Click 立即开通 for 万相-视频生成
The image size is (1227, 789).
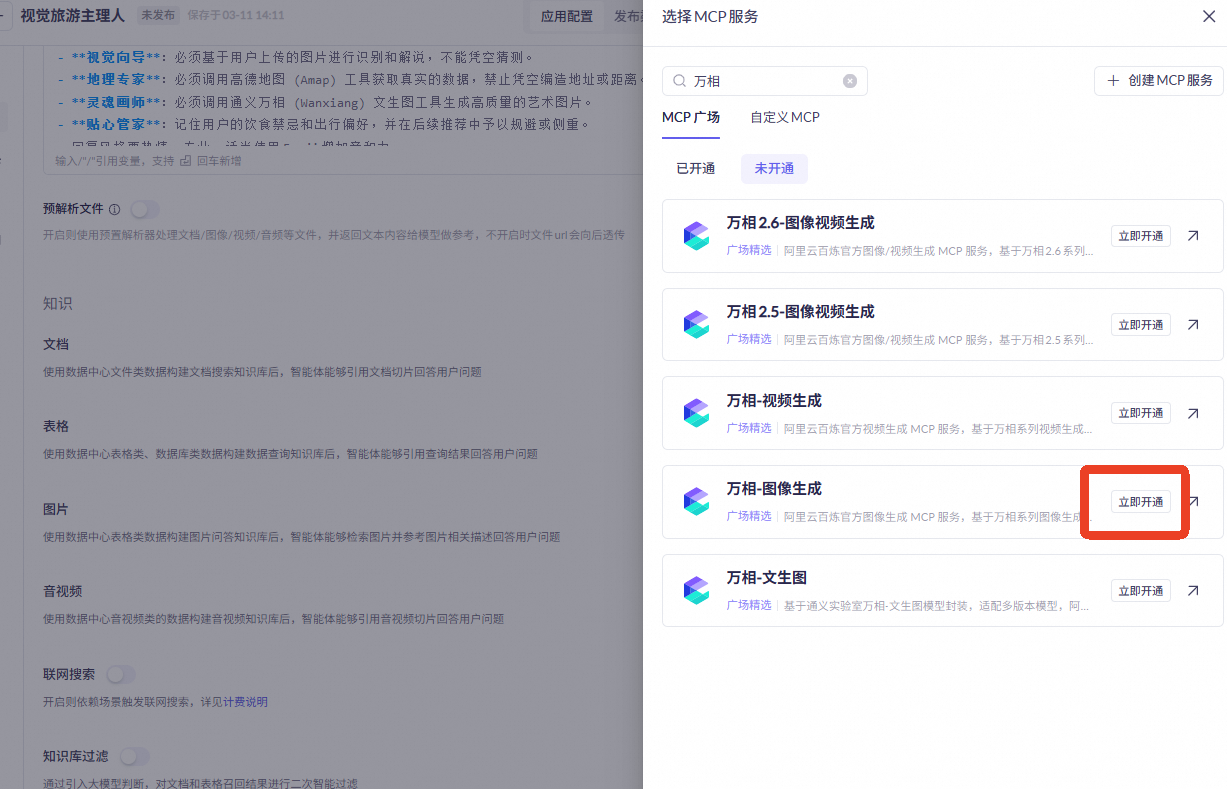[1141, 413]
